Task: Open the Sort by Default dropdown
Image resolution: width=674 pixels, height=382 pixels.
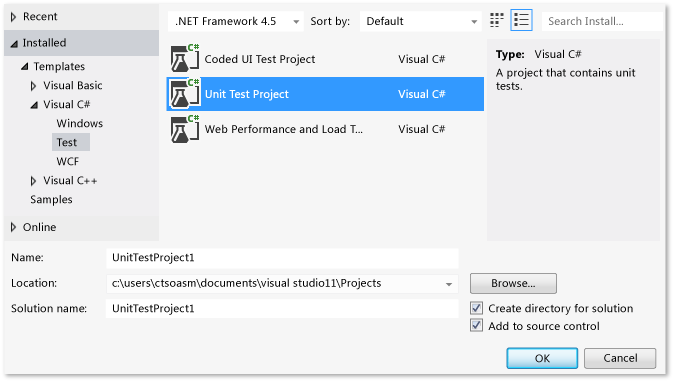Action: 420,21
